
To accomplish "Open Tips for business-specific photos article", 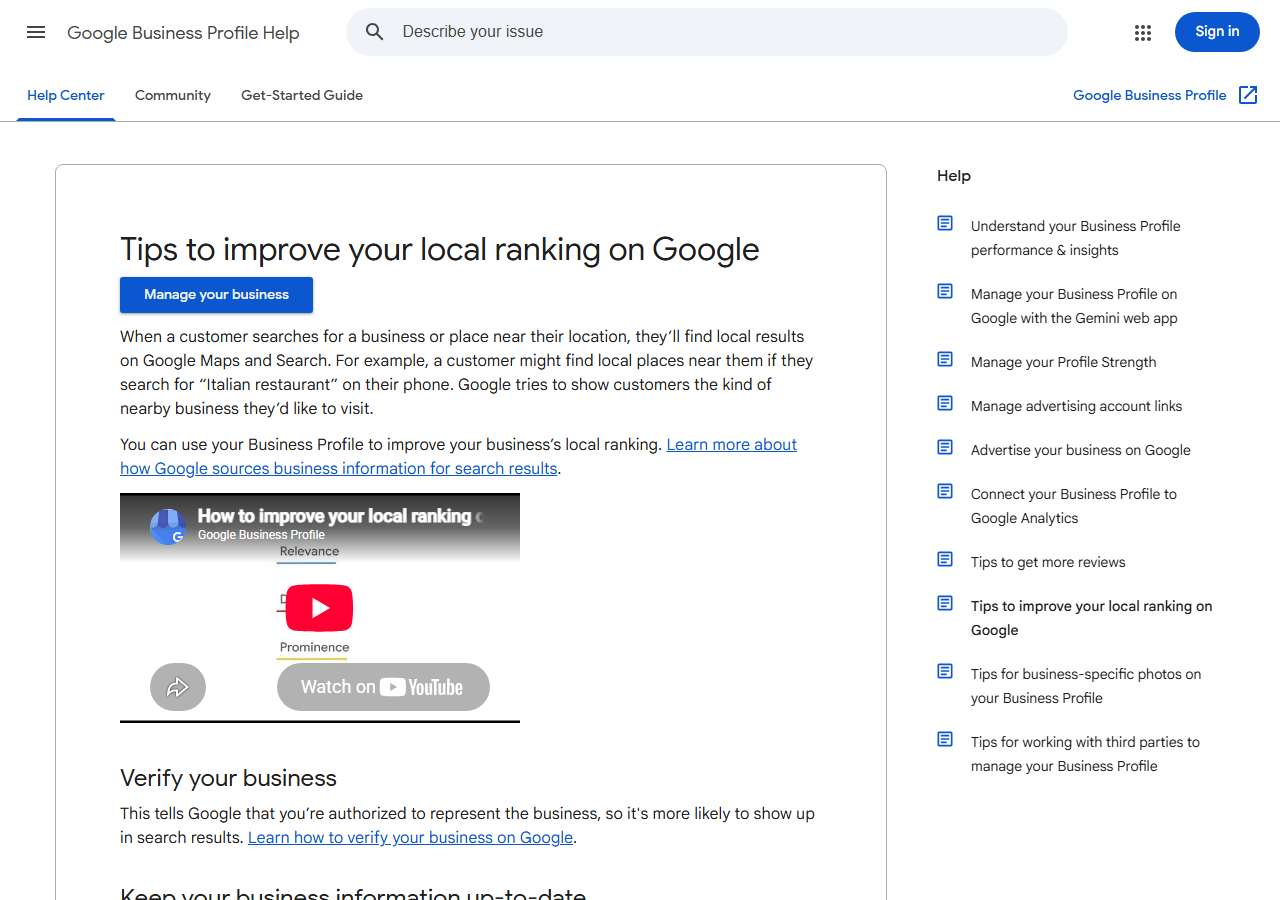I will coord(1086,686).
